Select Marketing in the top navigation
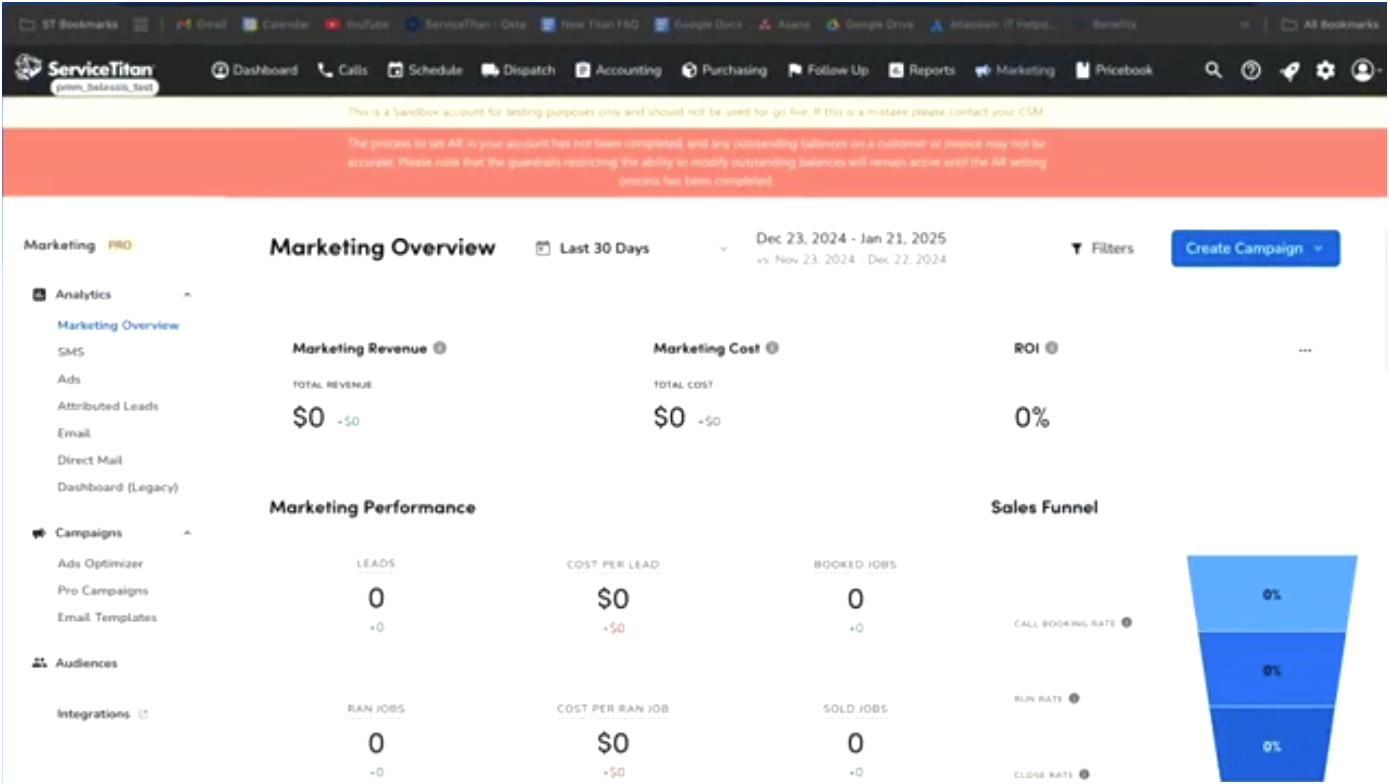 point(1015,70)
